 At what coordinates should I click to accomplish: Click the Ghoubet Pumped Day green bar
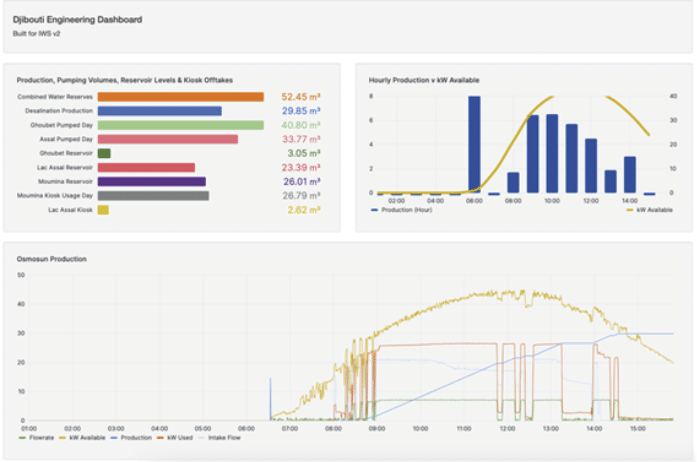coord(180,125)
